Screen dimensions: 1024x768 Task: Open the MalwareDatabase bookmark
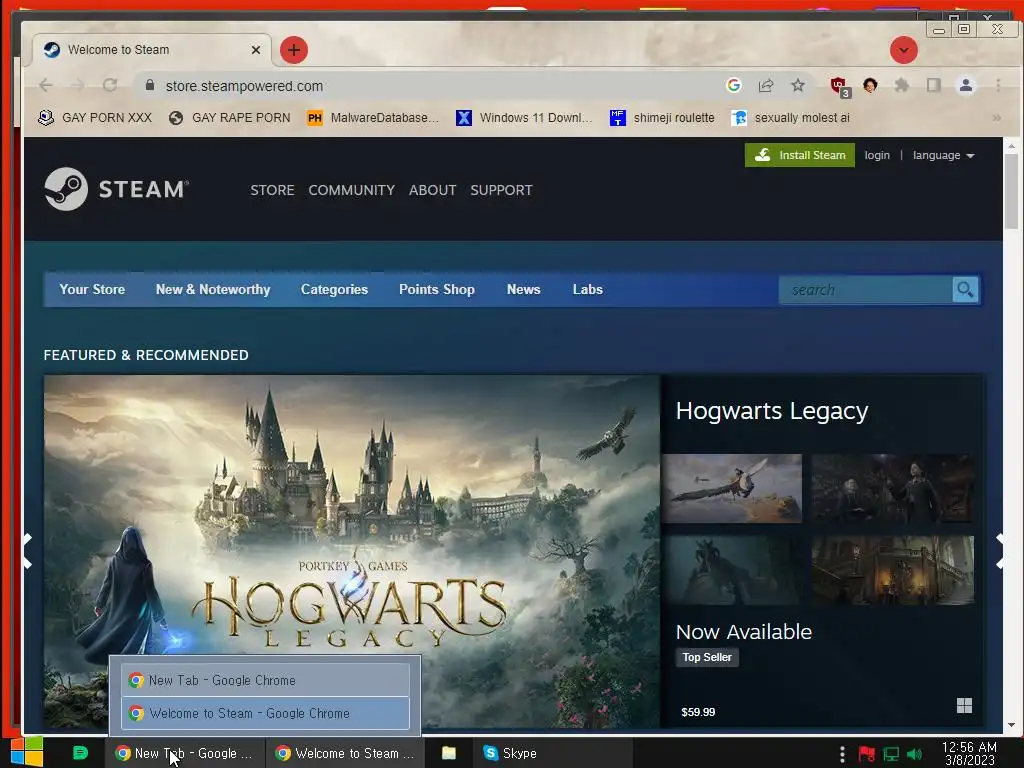point(372,118)
